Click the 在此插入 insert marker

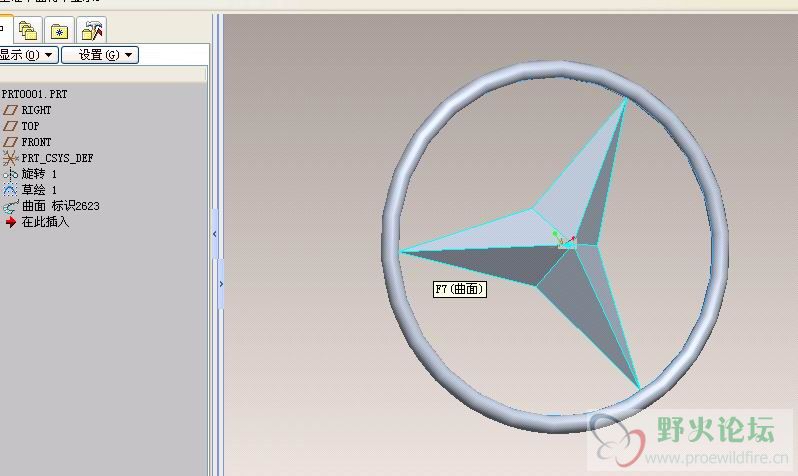[45, 221]
